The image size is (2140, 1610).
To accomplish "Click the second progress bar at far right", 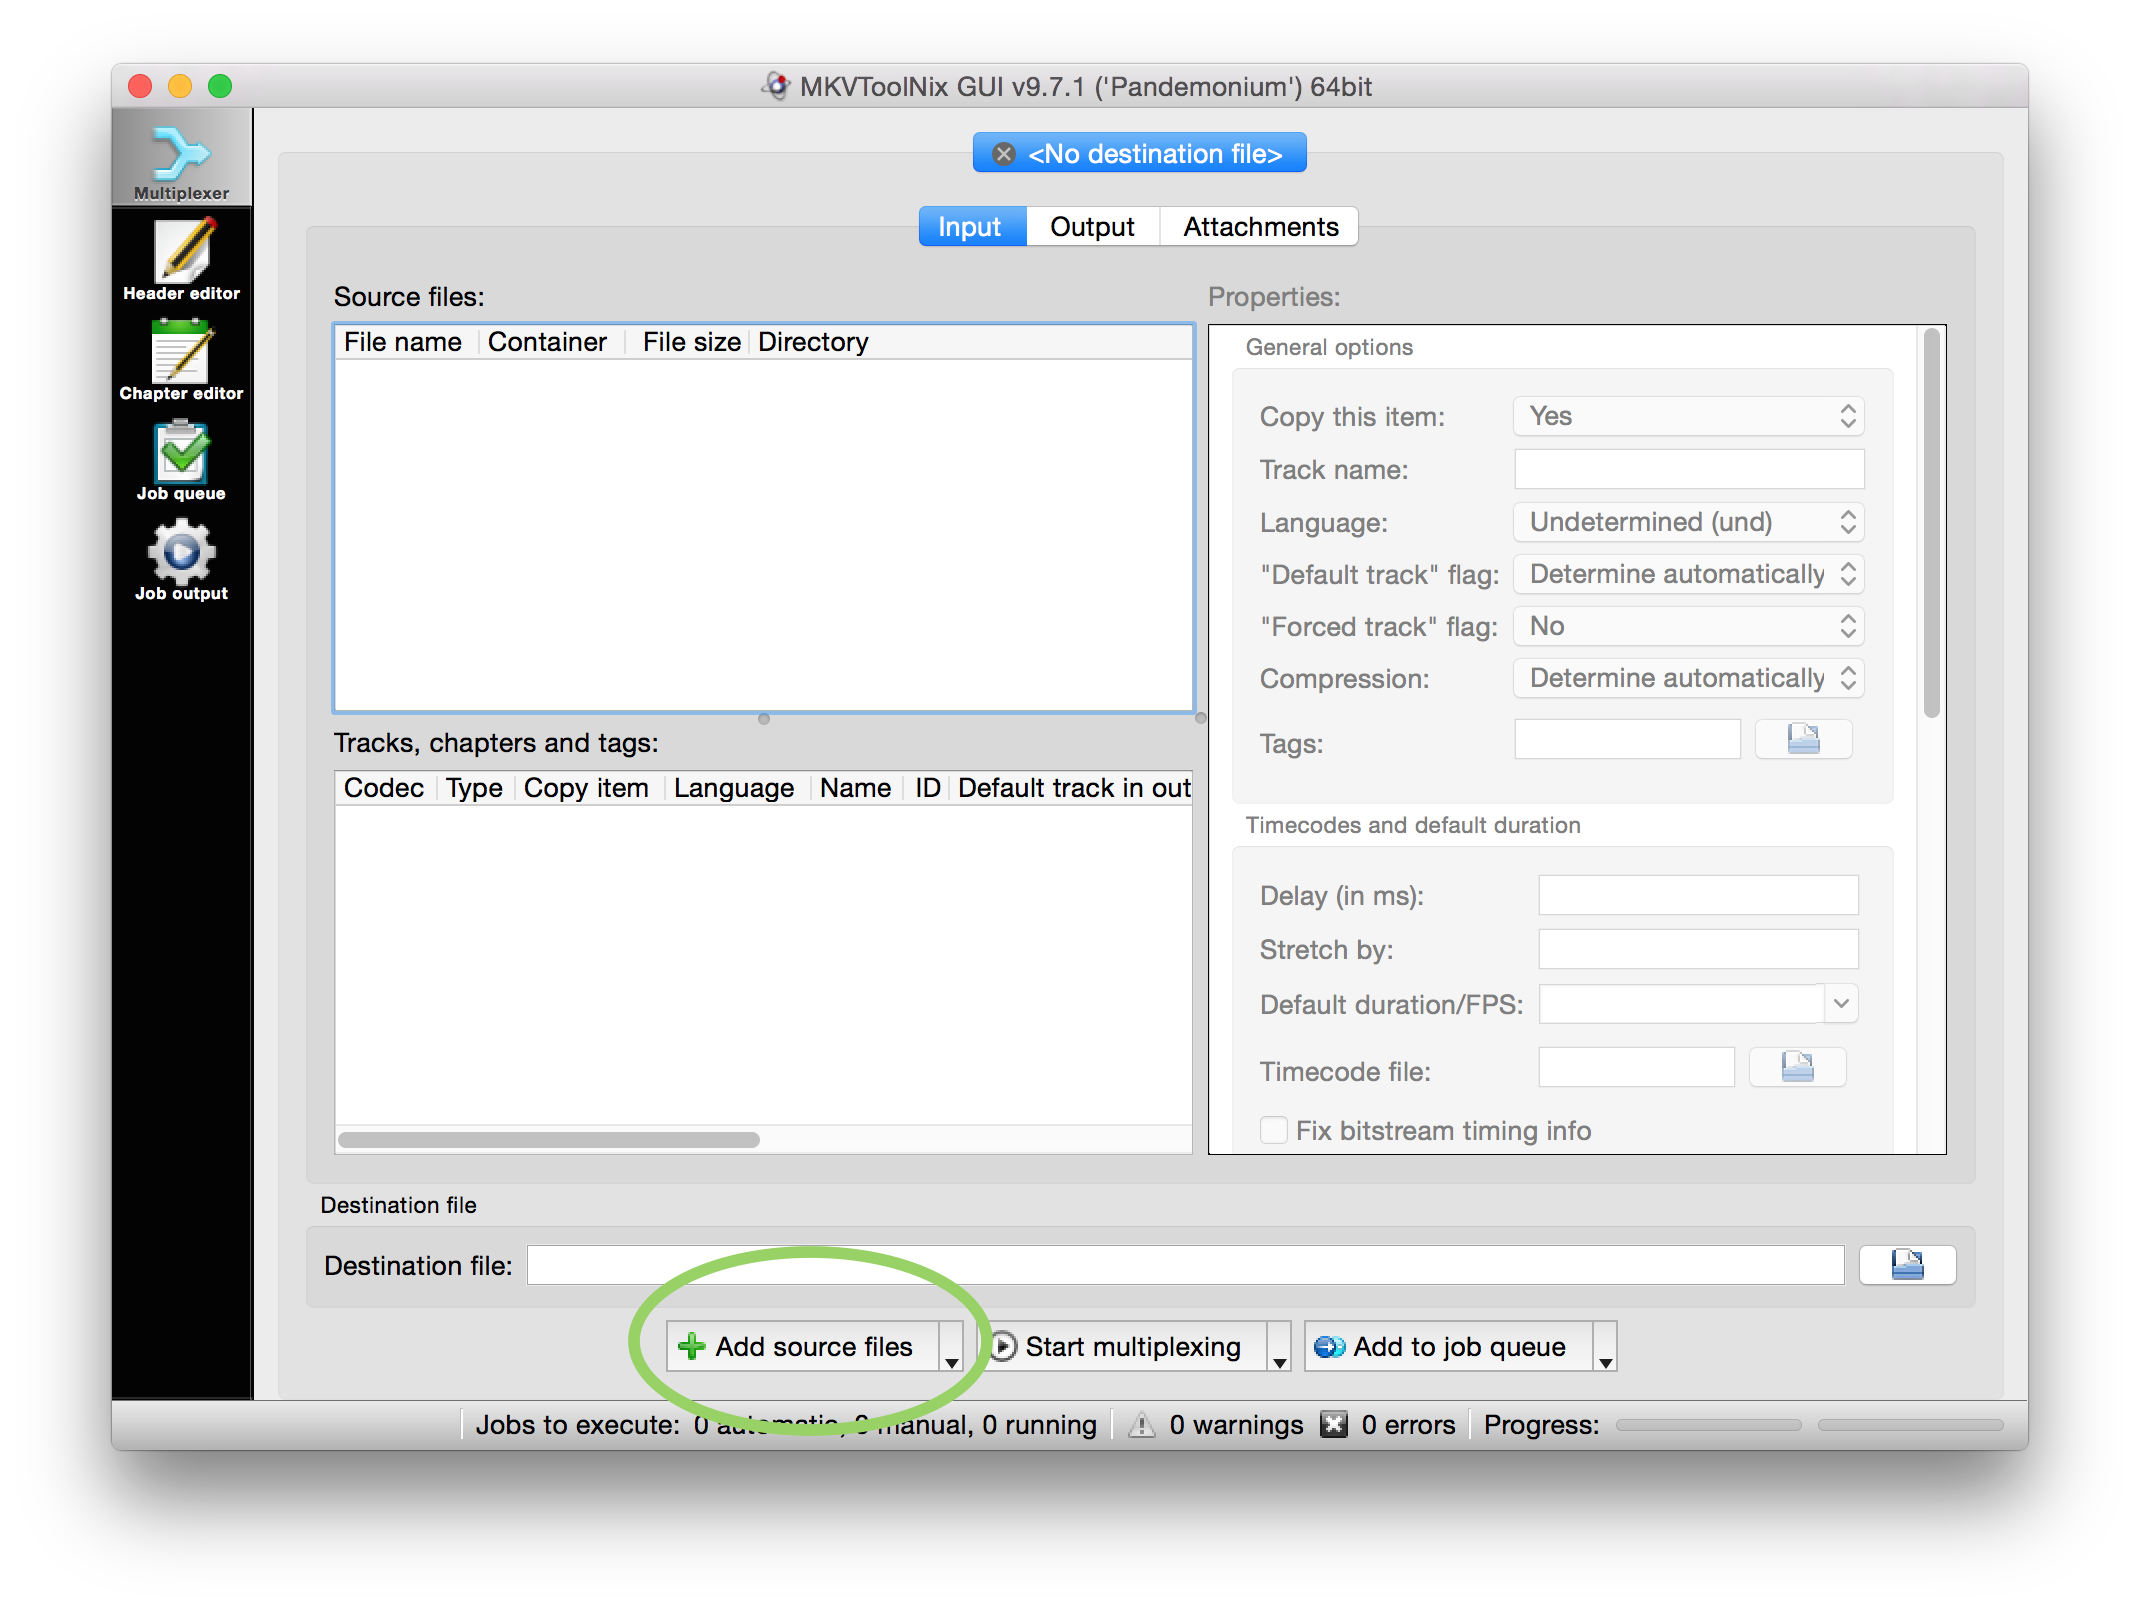I will 1910,1425.
